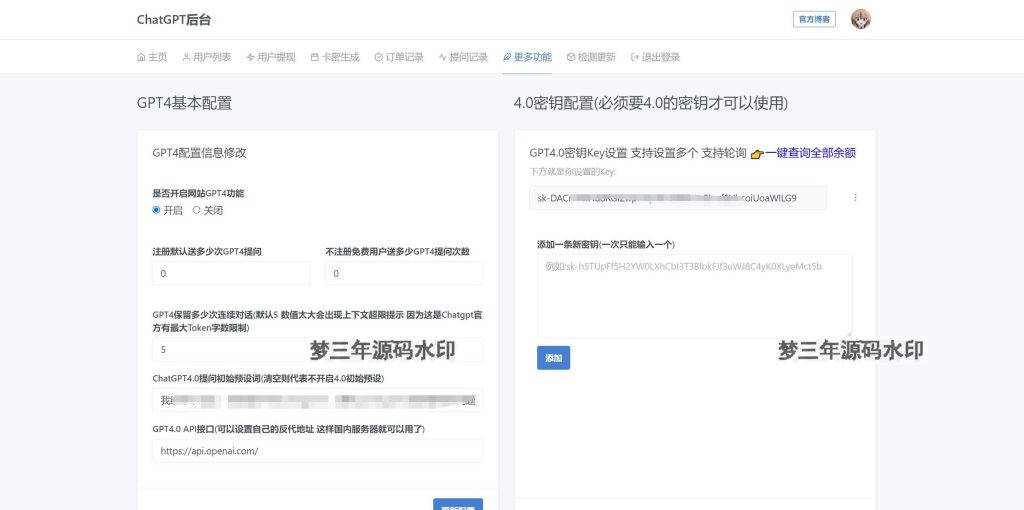The image size is (1024, 510).
Task: Click the 一键查询全部余额 link
Action: point(810,153)
